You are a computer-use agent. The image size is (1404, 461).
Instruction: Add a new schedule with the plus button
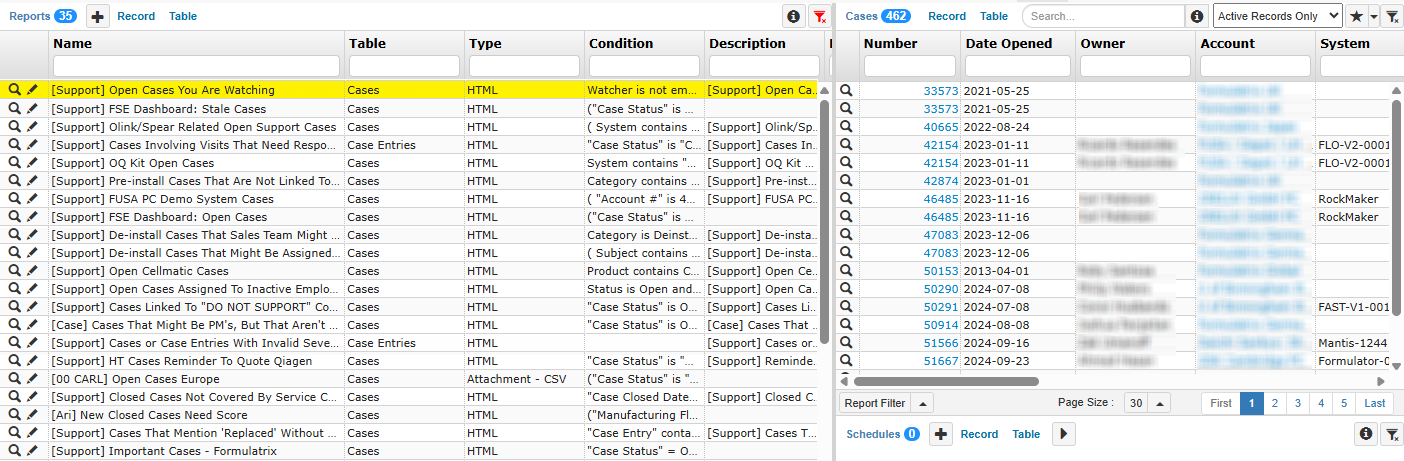click(x=941, y=434)
